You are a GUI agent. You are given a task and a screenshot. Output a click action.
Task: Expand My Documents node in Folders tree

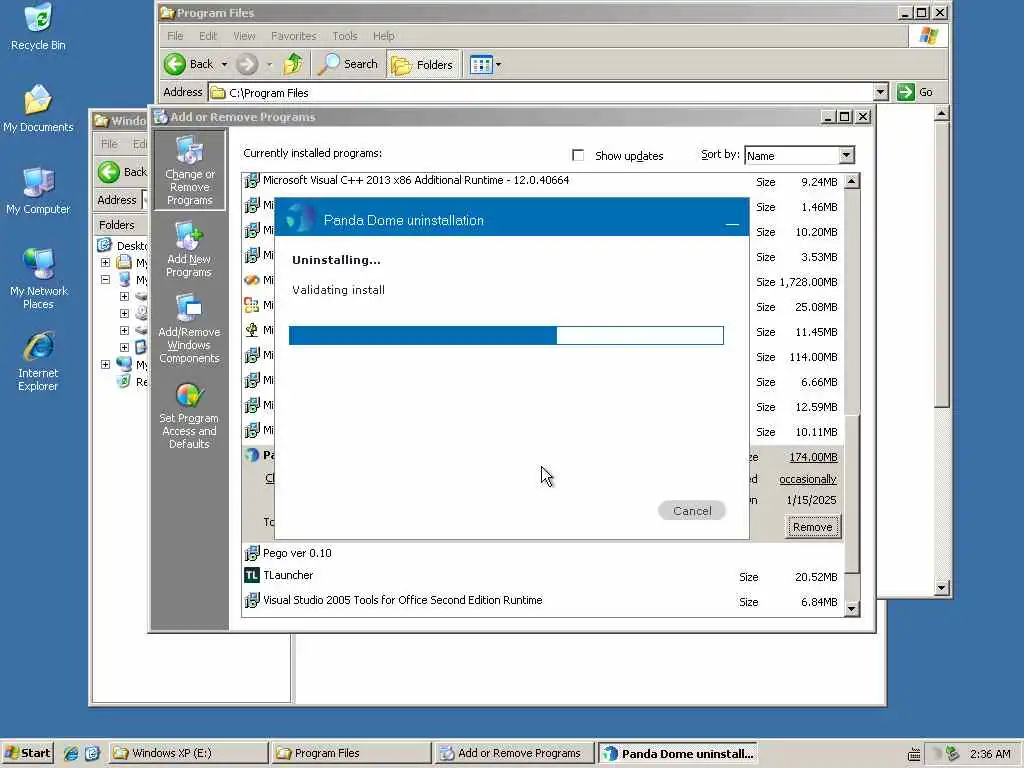[x=105, y=263]
